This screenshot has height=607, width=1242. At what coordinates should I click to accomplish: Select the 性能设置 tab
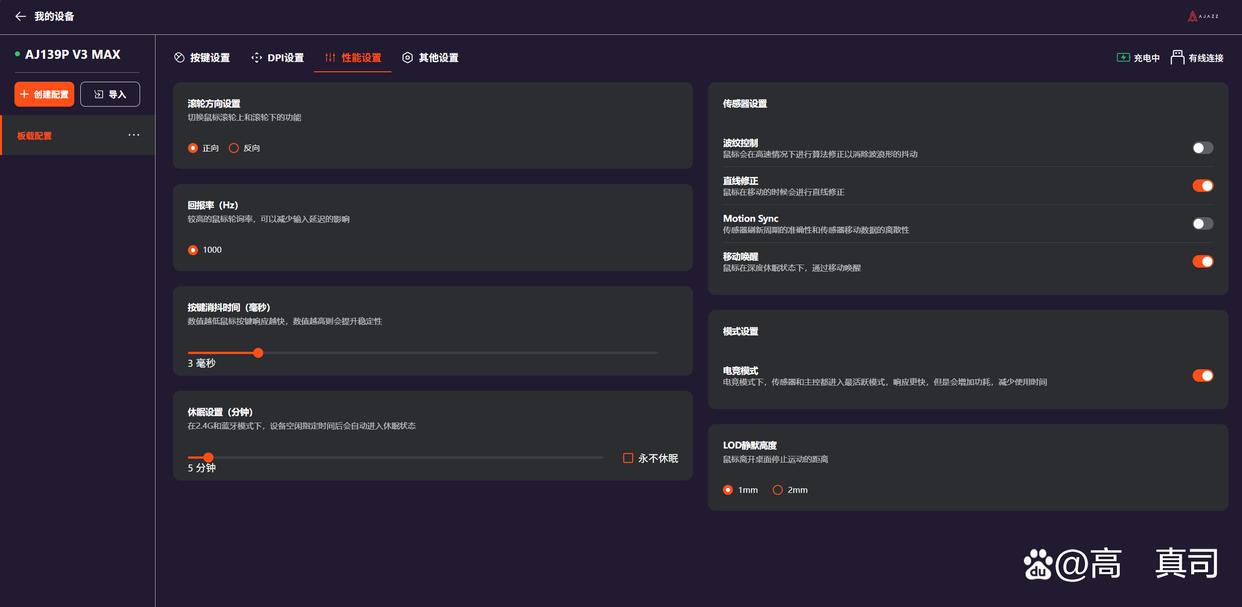point(353,58)
